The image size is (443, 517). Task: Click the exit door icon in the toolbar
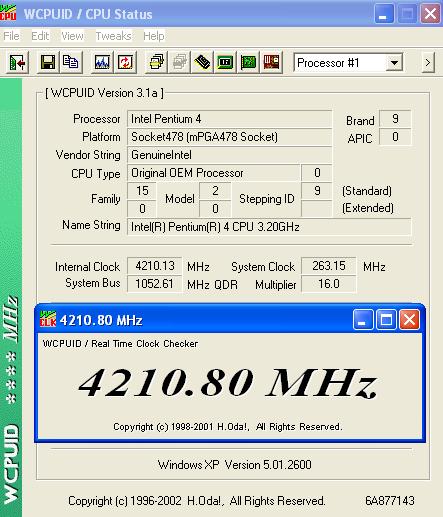click(x=17, y=62)
